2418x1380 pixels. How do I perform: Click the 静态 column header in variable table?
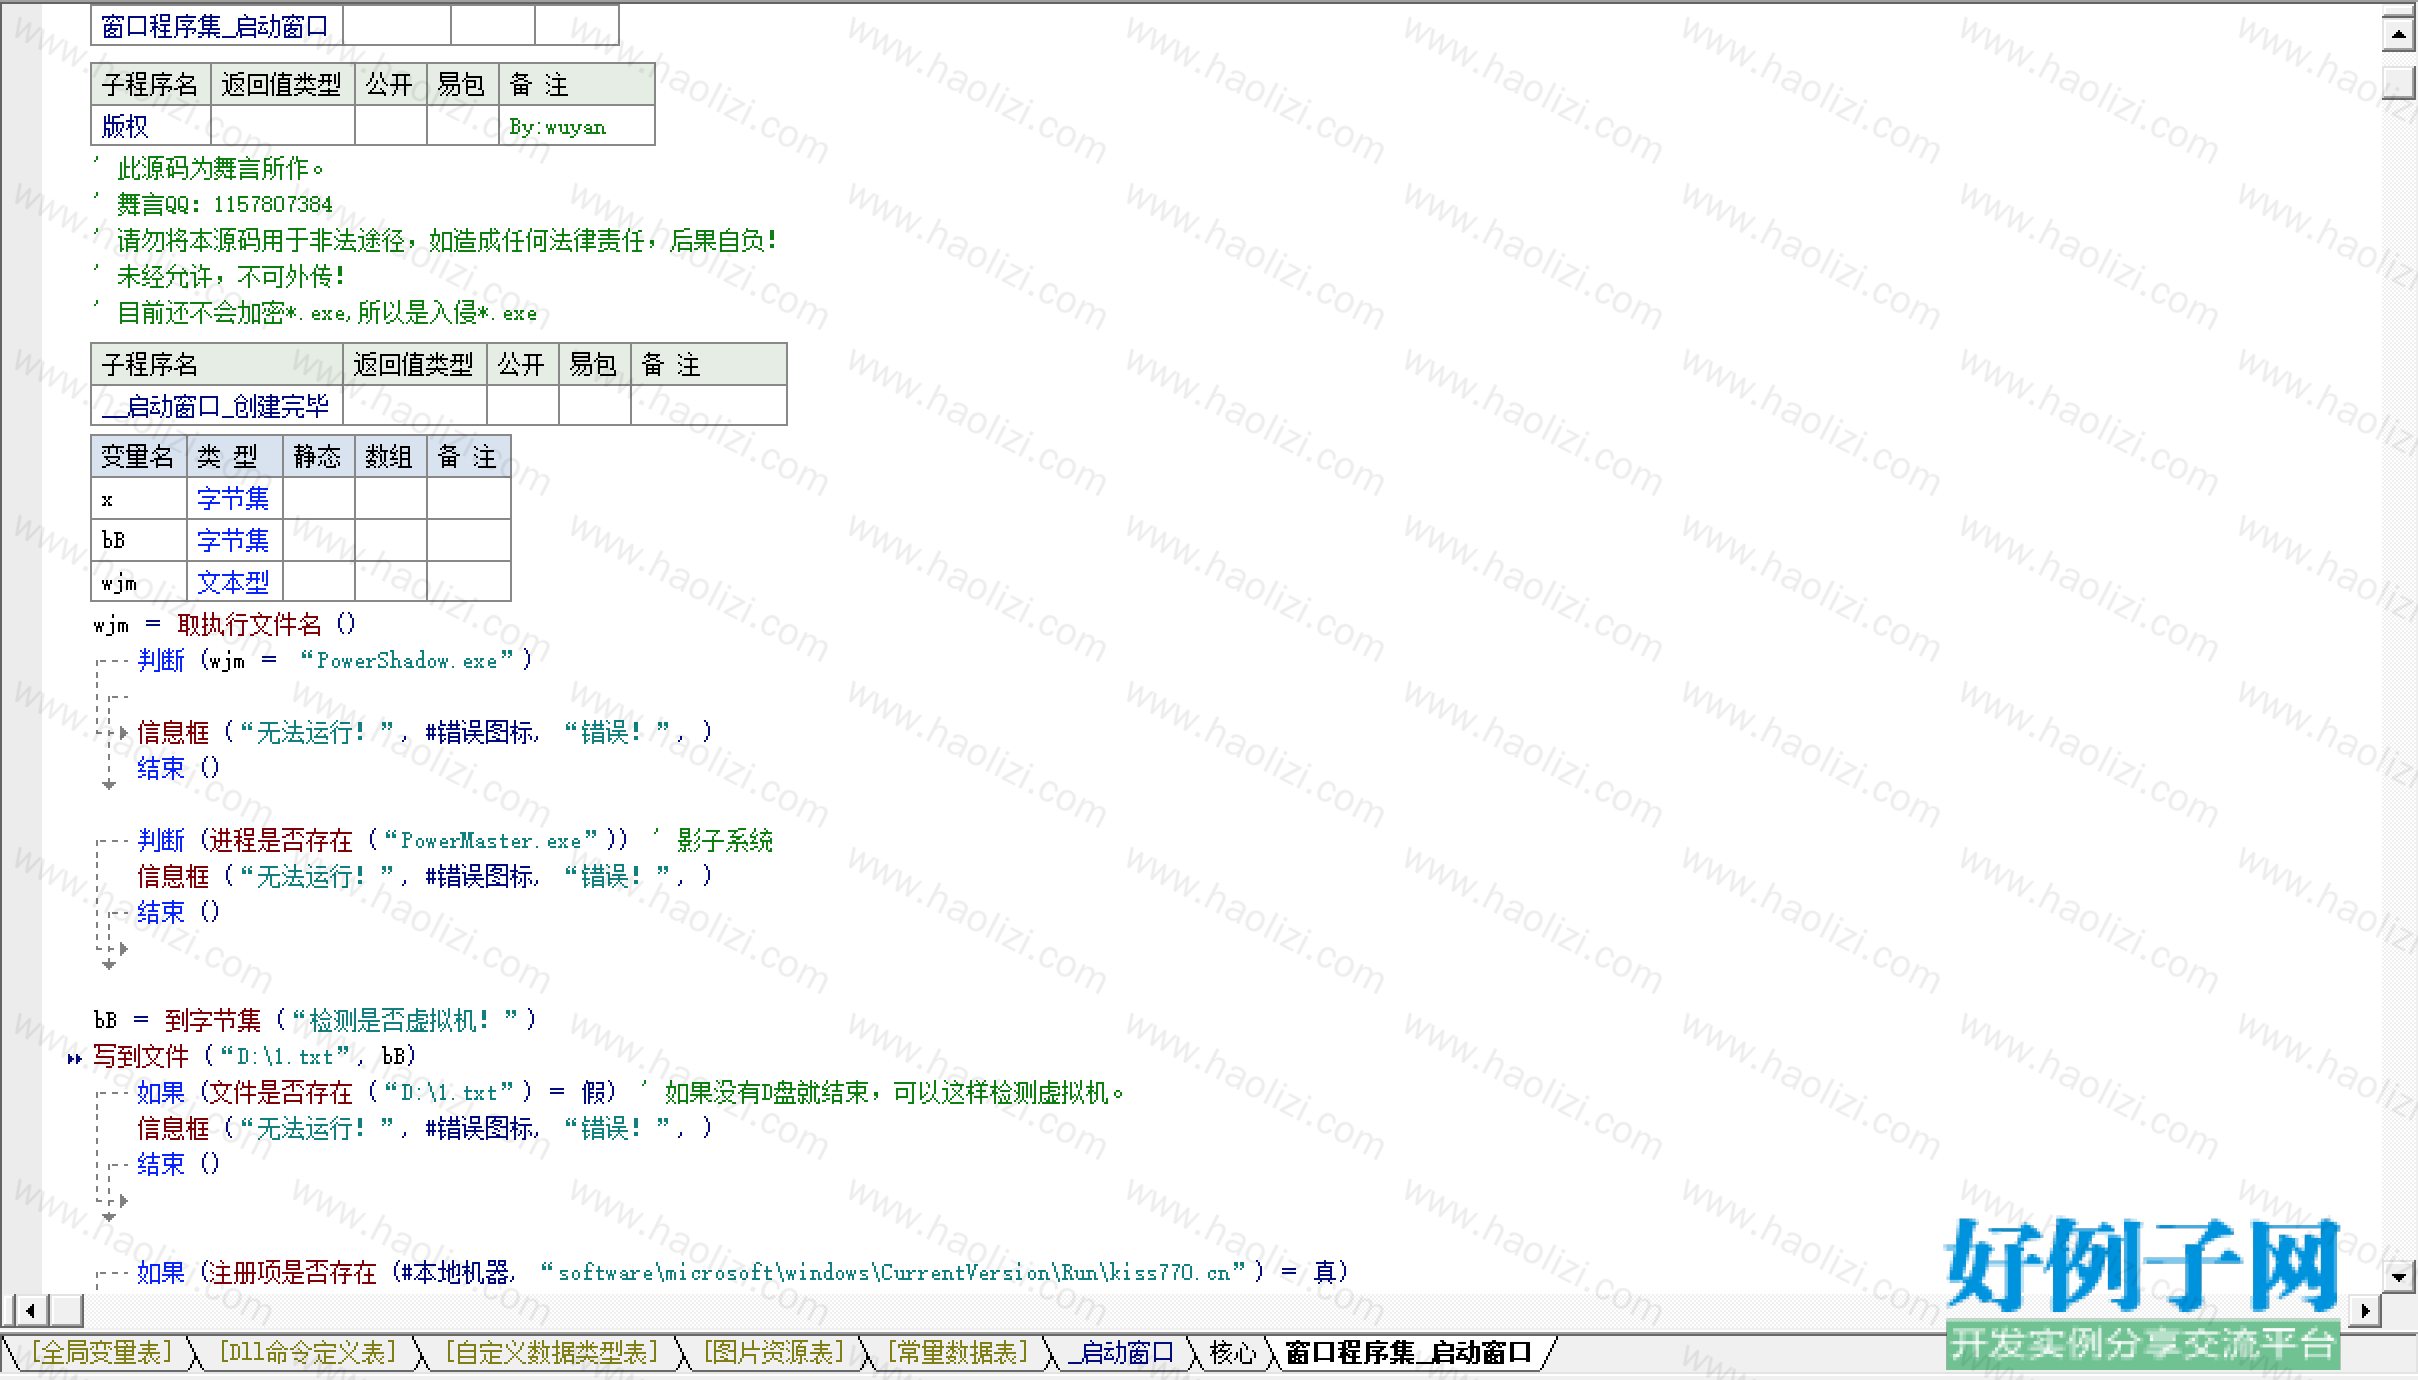pos(318,456)
